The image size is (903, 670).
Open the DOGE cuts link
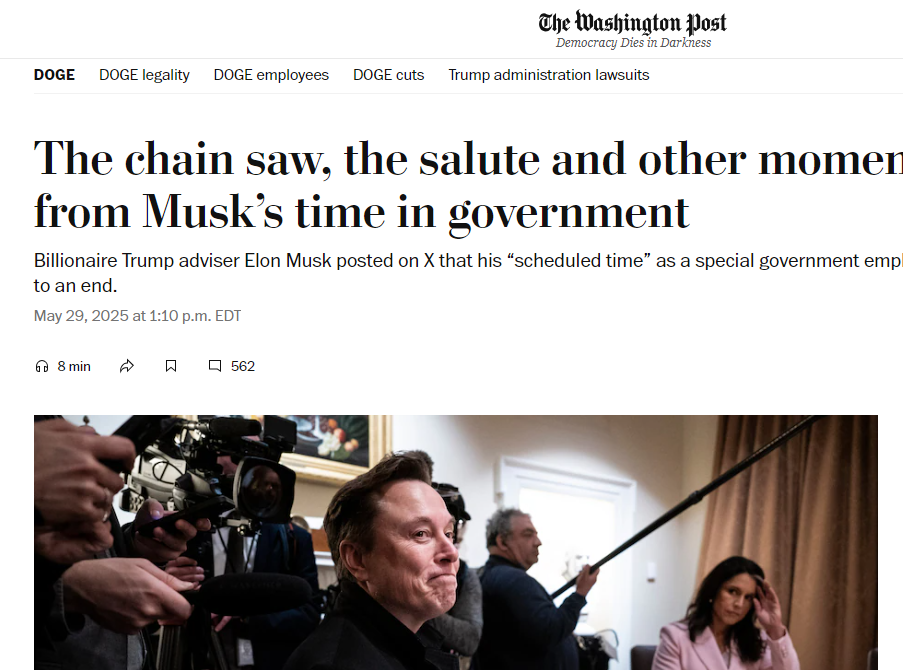389,75
